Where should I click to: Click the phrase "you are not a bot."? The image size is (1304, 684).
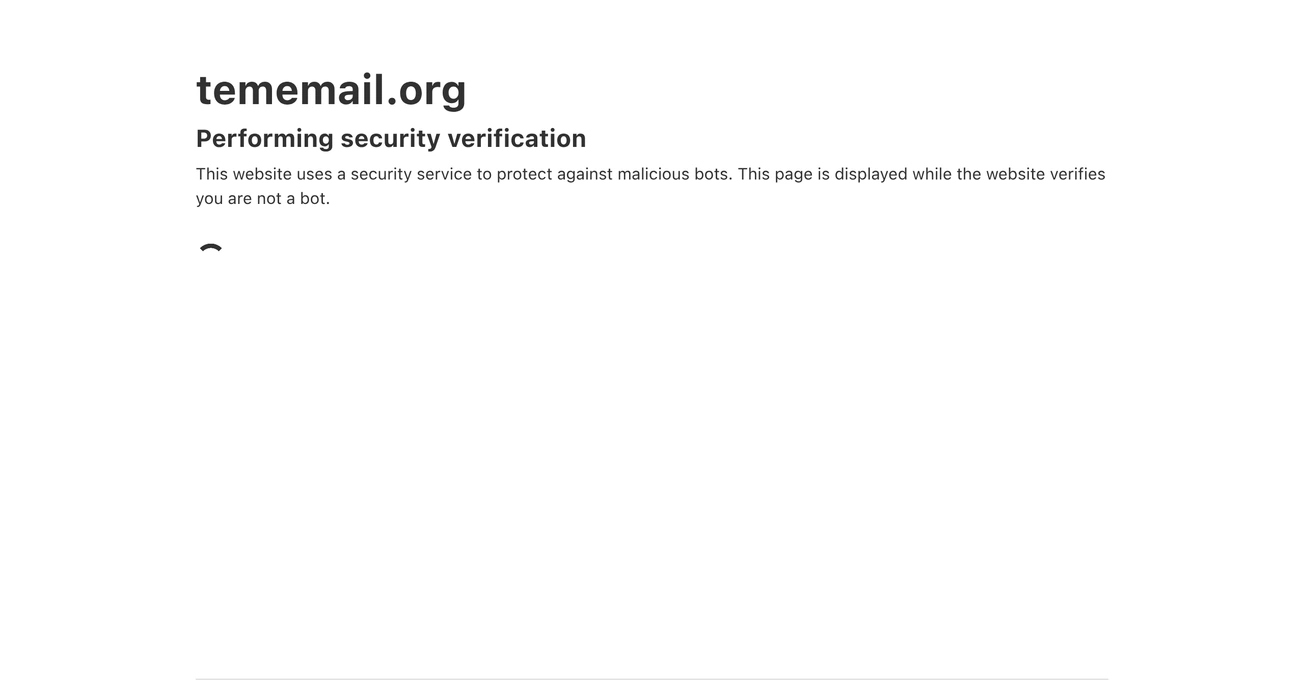click(263, 198)
